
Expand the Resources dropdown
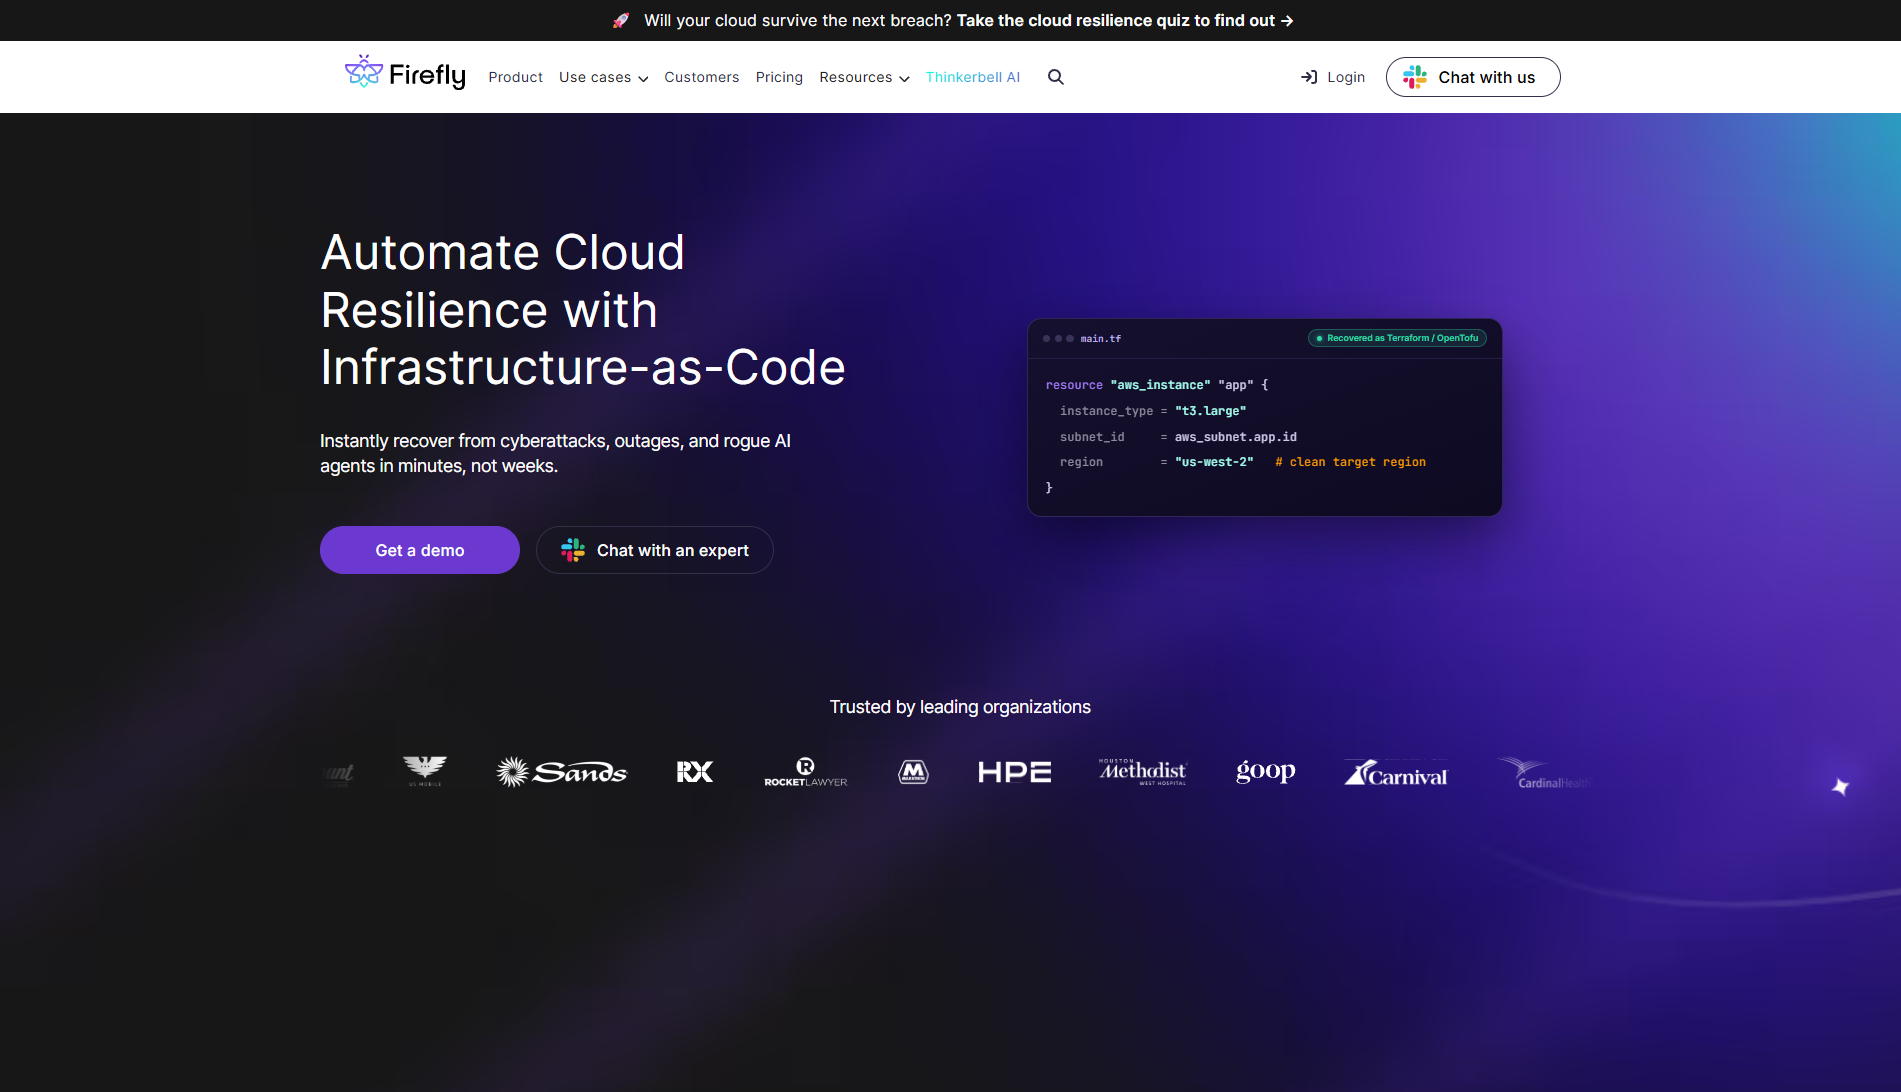coord(864,77)
